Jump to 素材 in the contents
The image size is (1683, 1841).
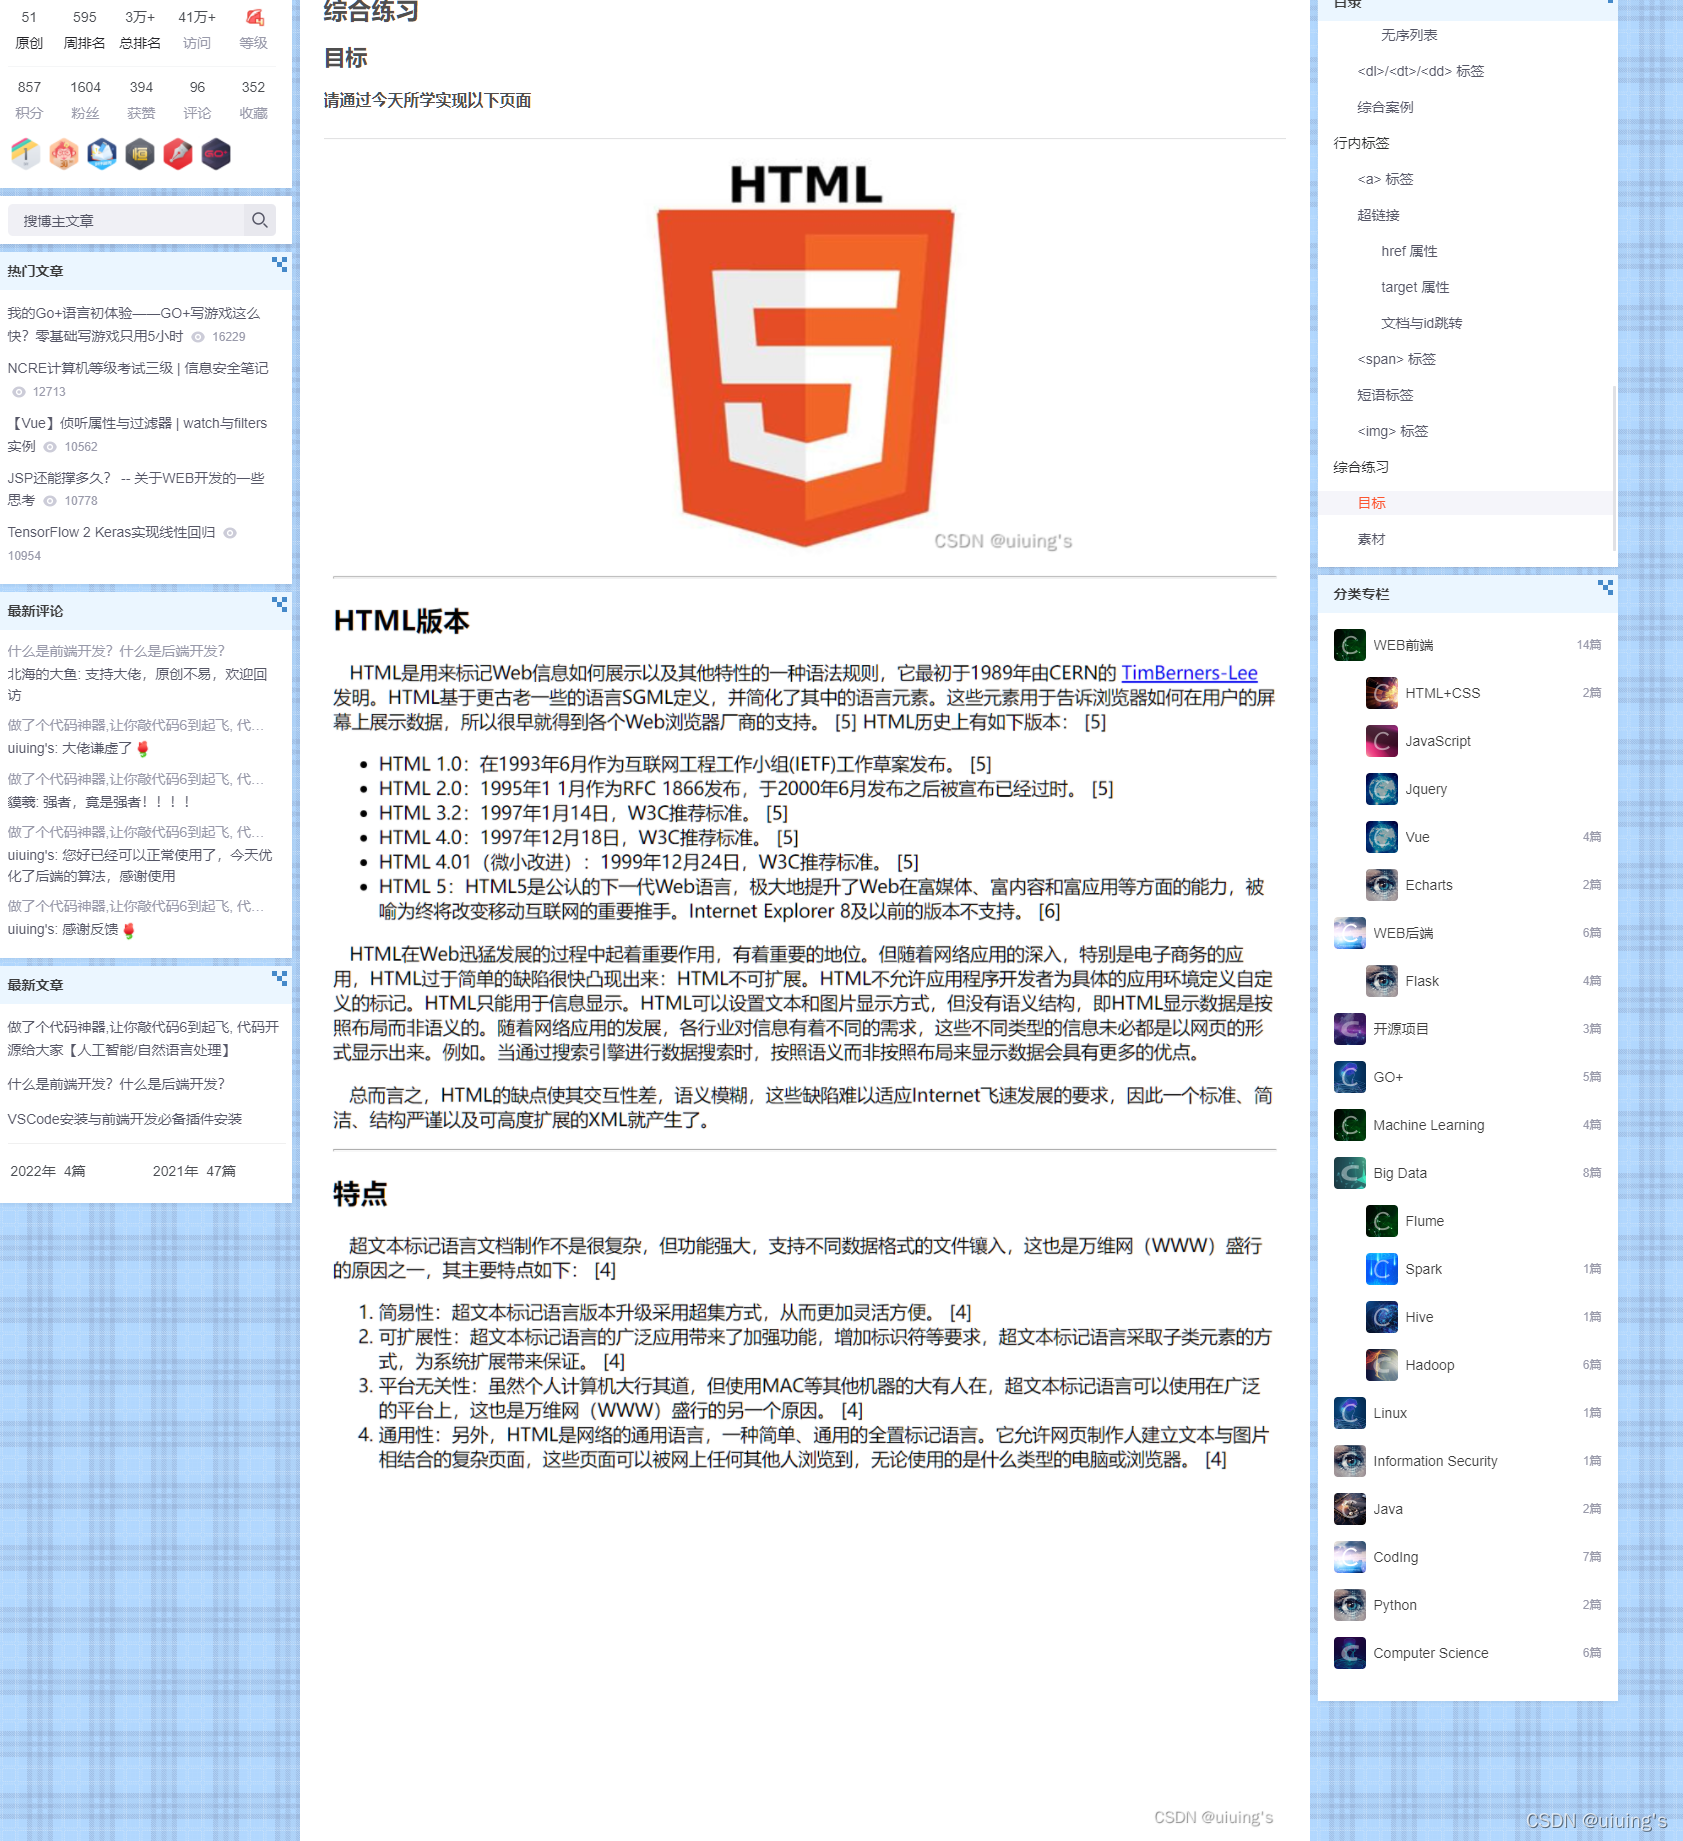(x=1371, y=539)
